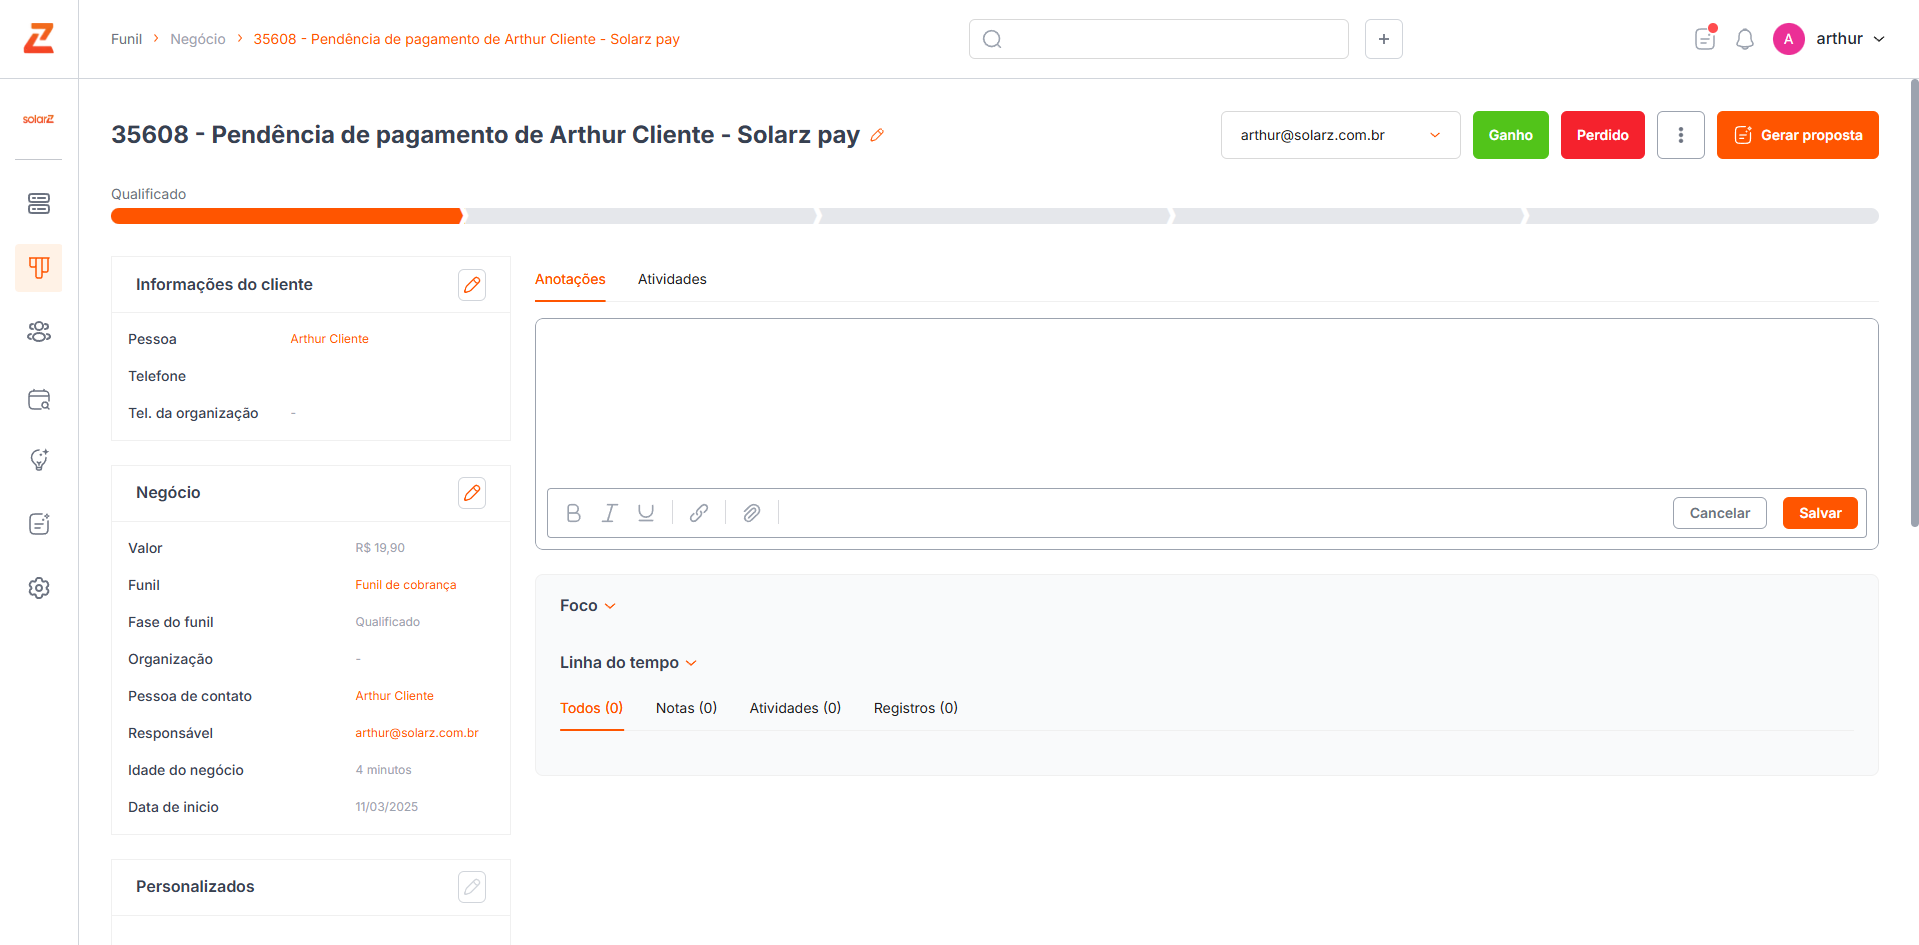Open the funnel icon in sidebar
This screenshot has height=945, width=1919.
(x=39, y=268)
